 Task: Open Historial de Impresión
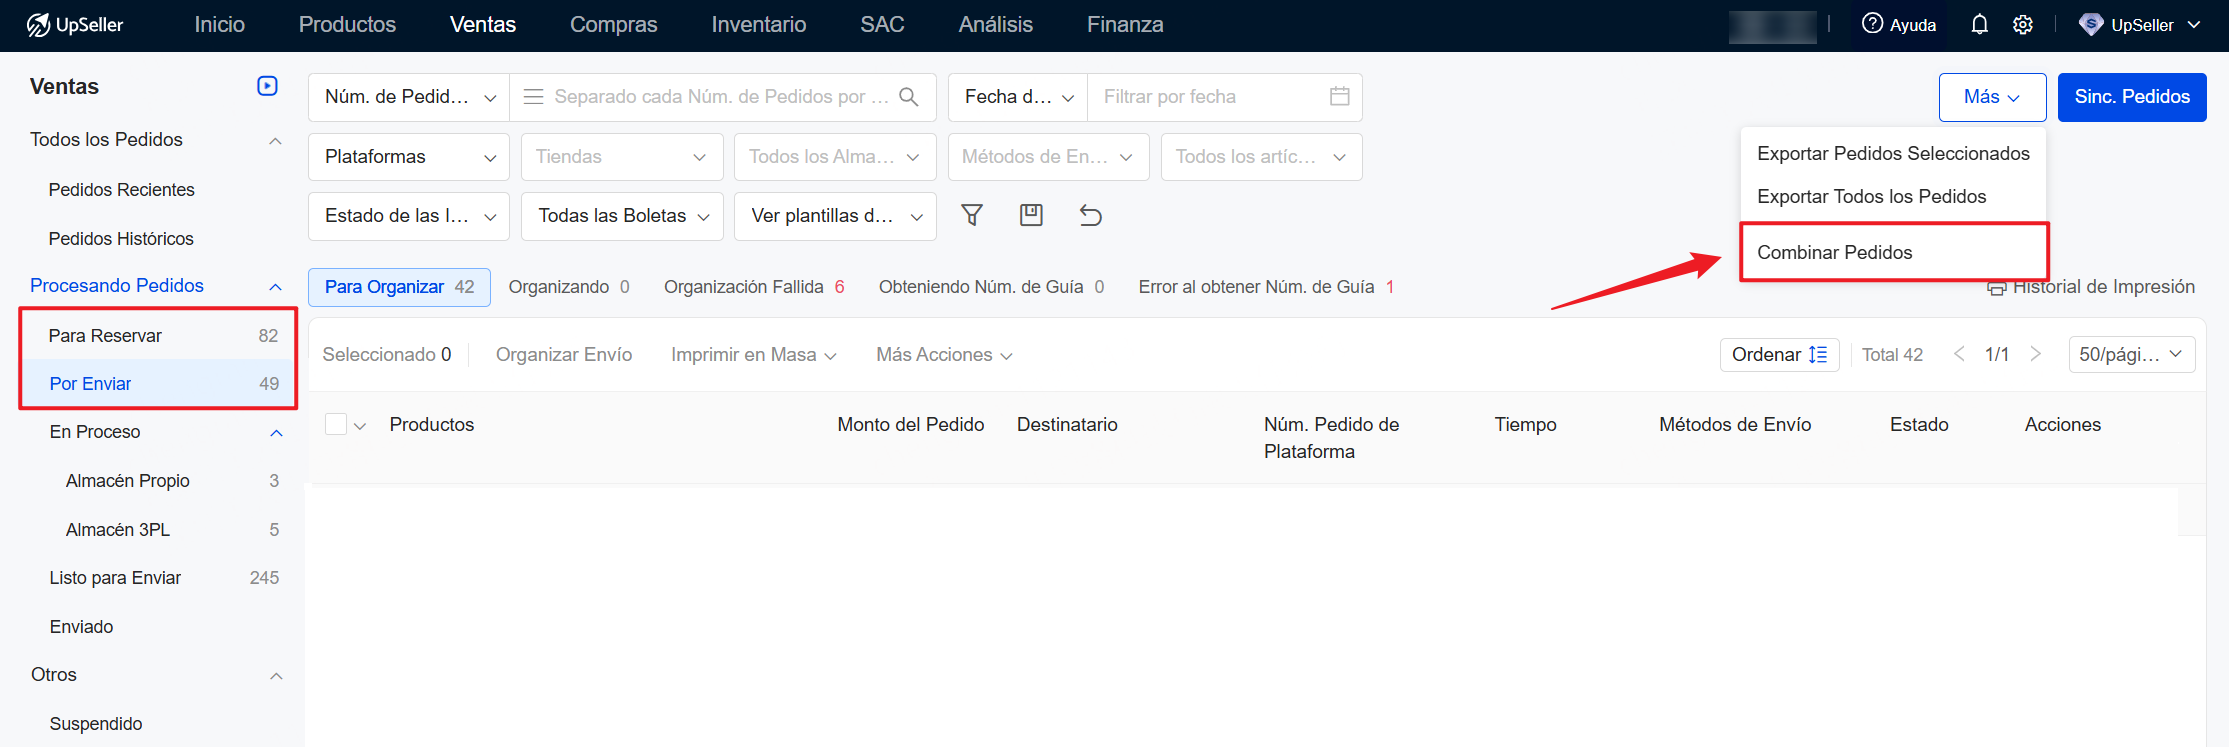click(x=2090, y=287)
